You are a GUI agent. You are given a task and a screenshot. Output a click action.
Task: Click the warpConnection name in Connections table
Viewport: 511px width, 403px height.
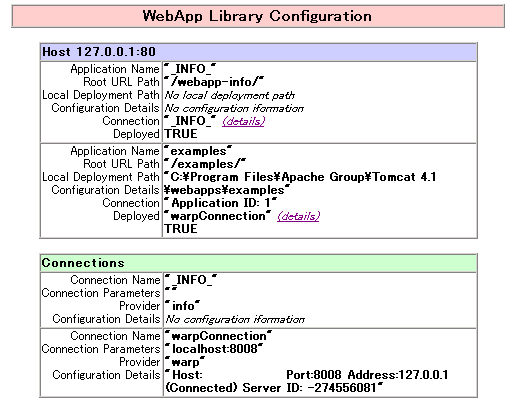pyautogui.click(x=219, y=336)
